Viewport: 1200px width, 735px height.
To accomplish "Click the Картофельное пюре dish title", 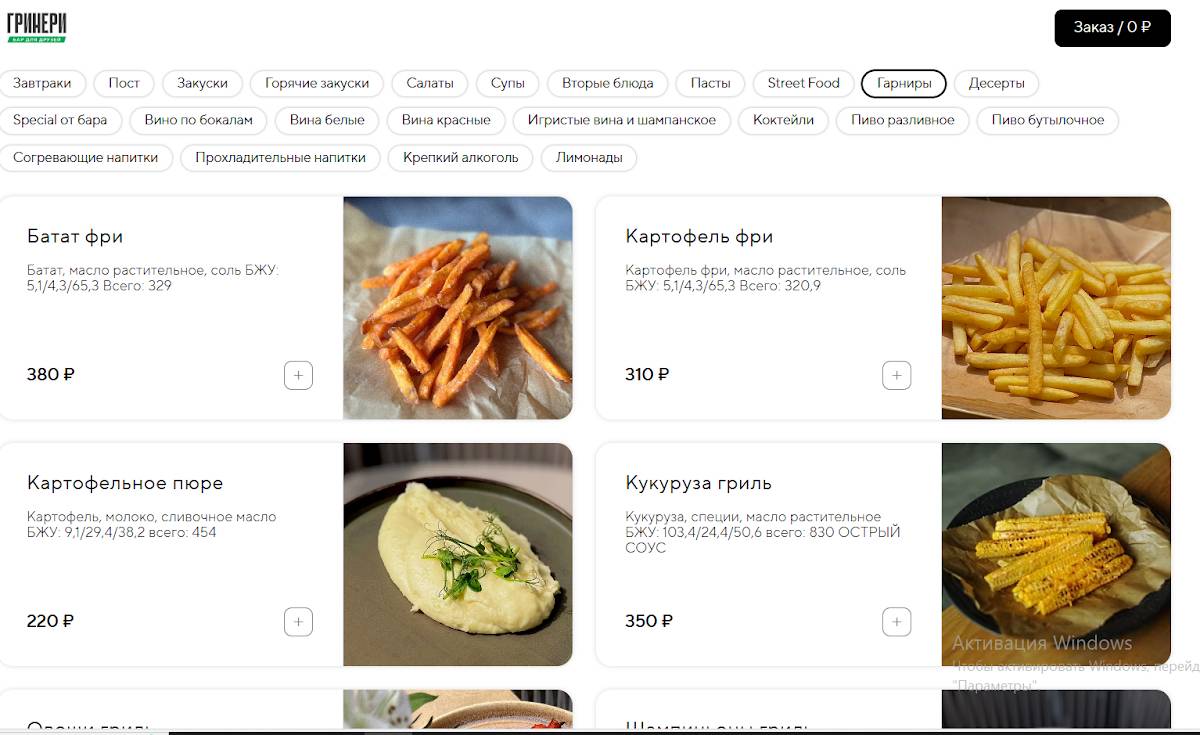I will pyautogui.click(x=125, y=483).
